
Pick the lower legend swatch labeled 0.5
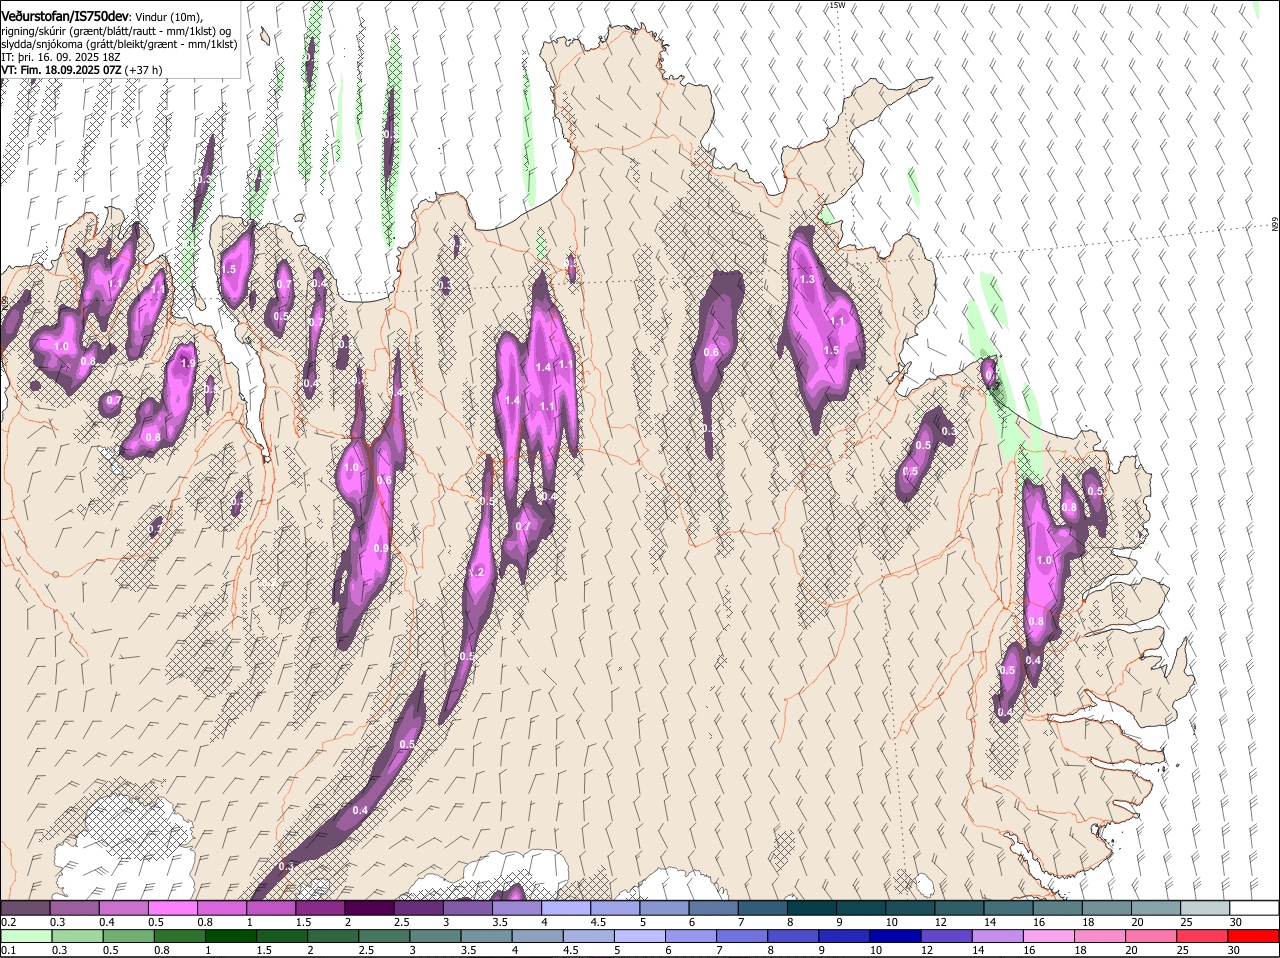[x=129, y=936]
